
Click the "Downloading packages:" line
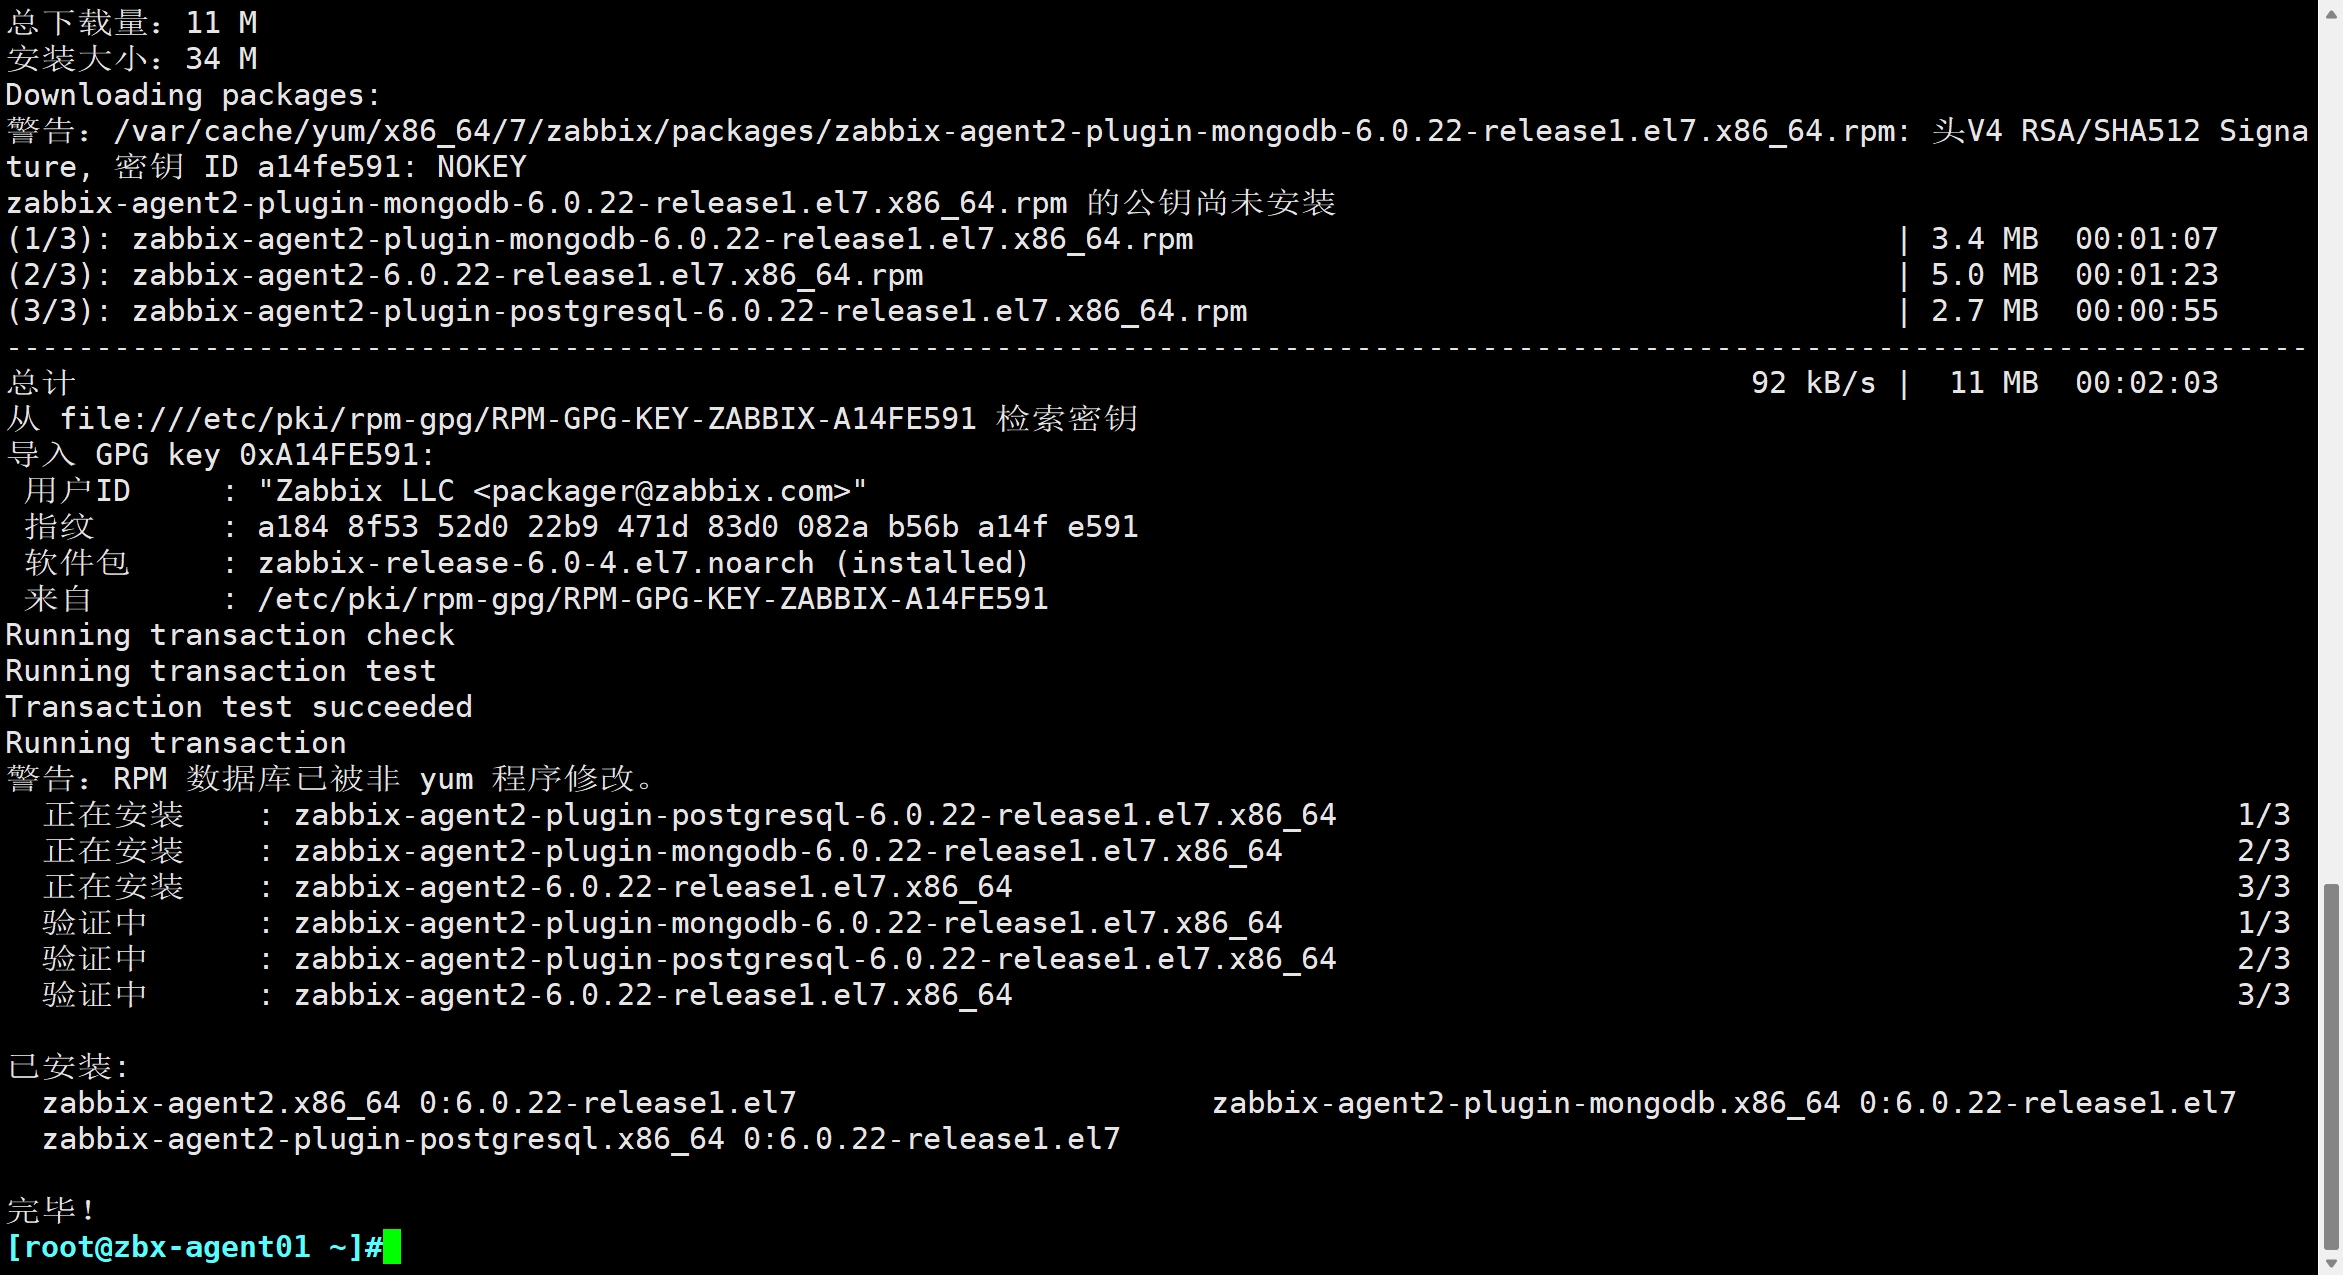click(x=193, y=95)
